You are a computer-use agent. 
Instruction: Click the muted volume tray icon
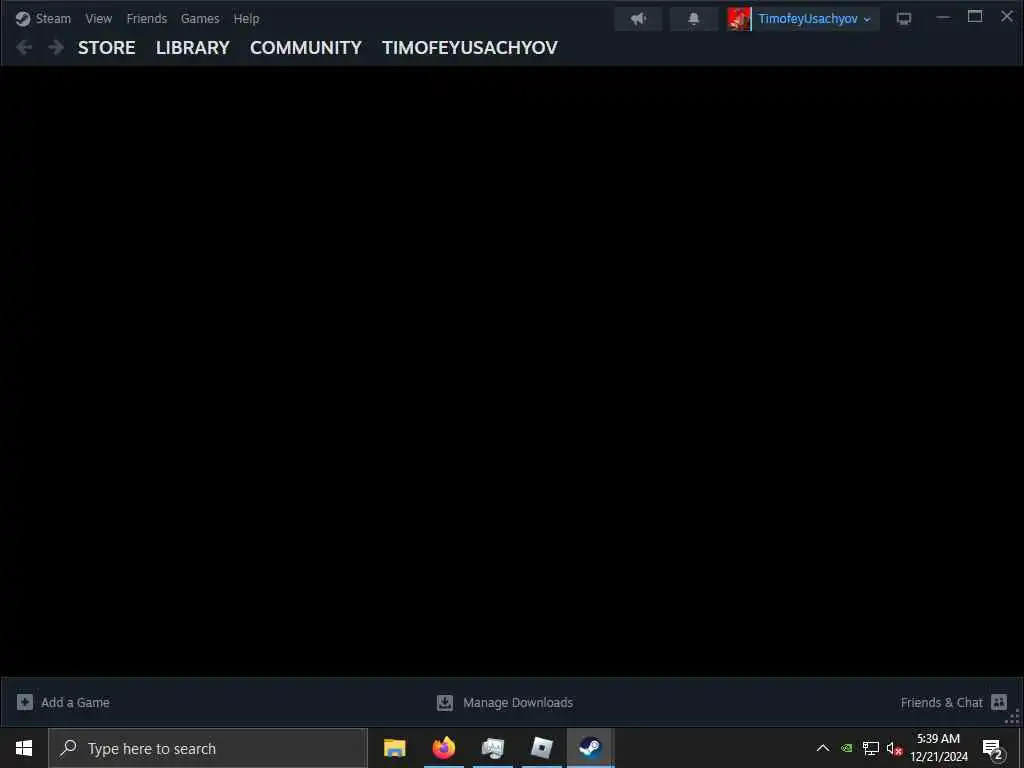point(894,748)
